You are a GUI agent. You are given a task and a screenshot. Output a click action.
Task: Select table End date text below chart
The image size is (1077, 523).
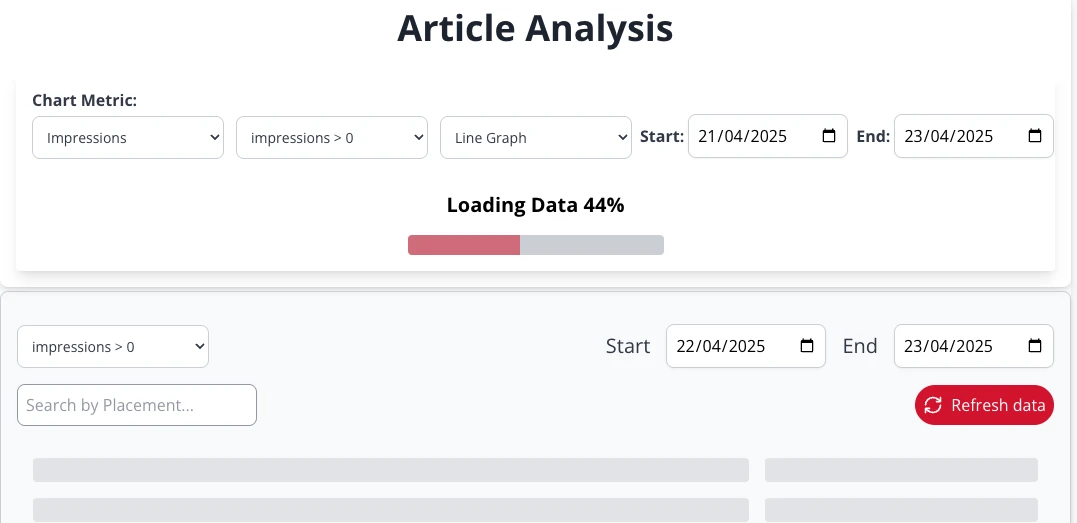click(x=948, y=346)
